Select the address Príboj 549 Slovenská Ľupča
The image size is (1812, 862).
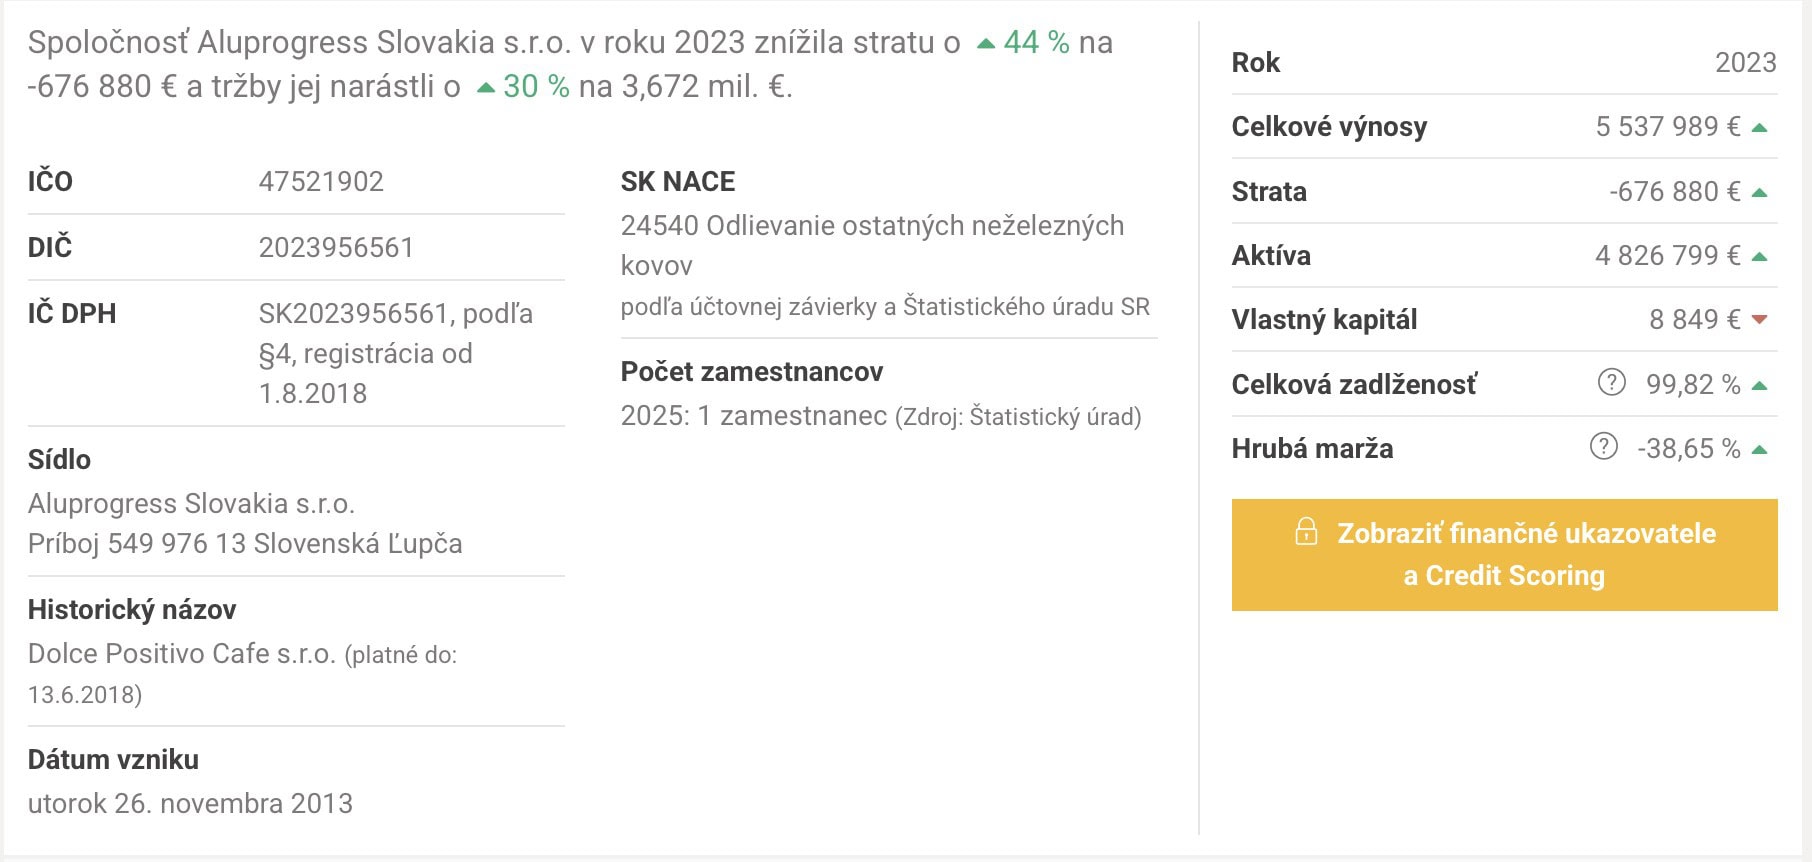(x=244, y=544)
